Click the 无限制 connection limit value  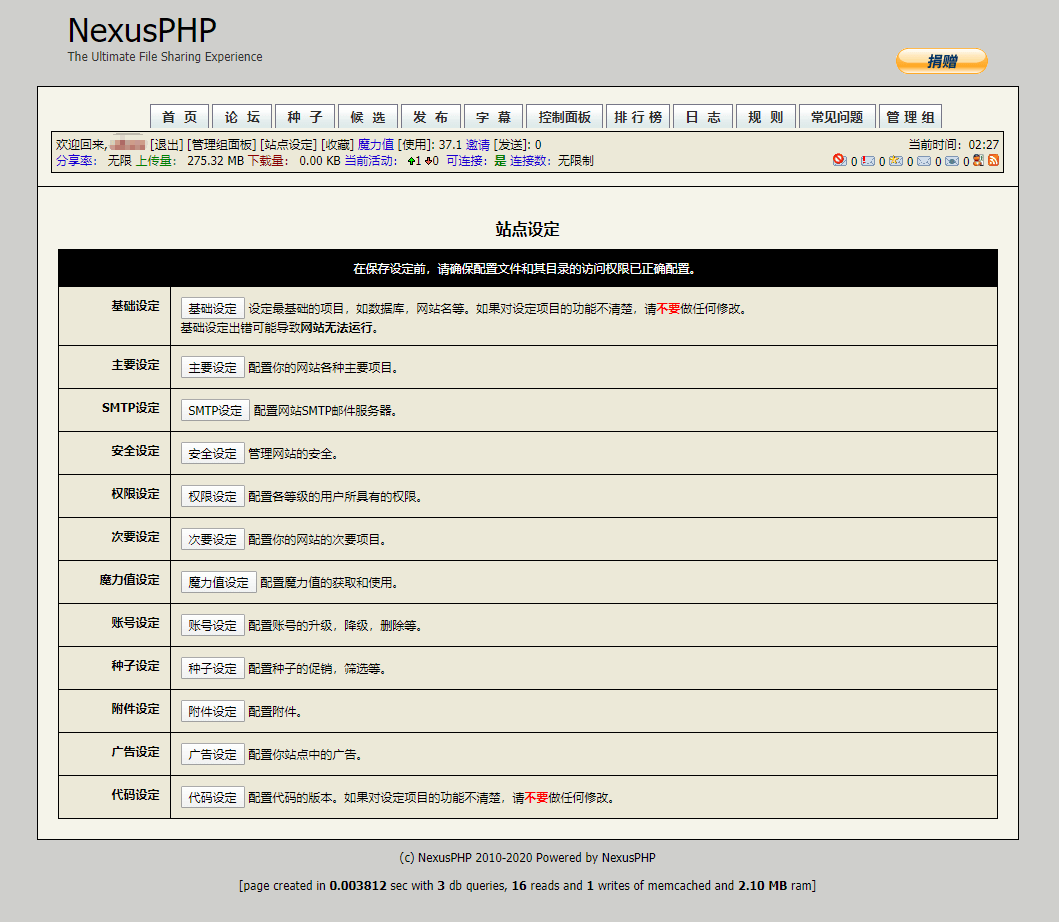coord(575,161)
